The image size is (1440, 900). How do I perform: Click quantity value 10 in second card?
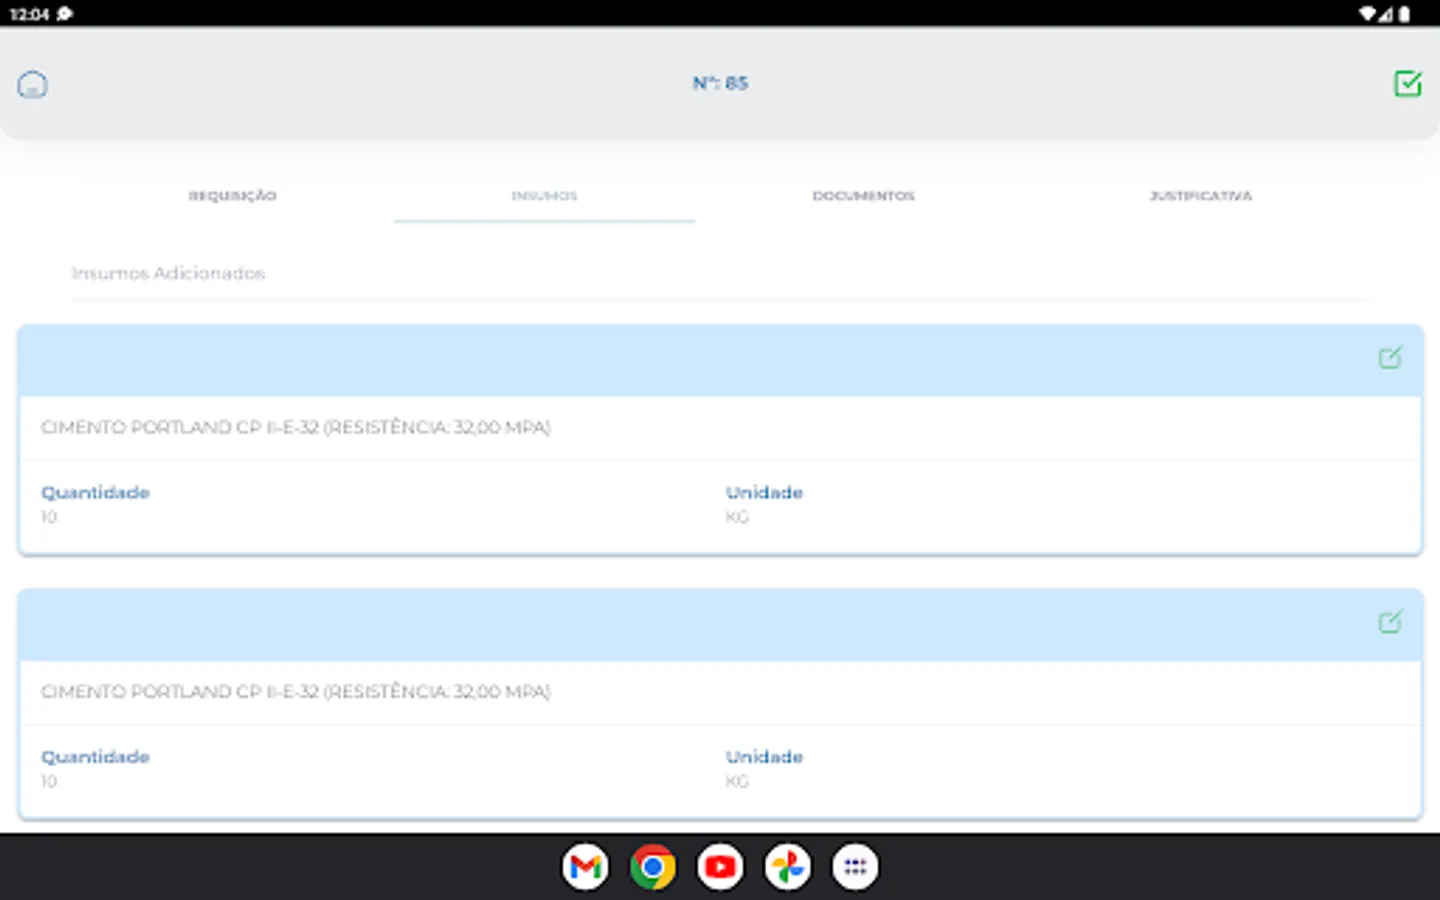[49, 781]
